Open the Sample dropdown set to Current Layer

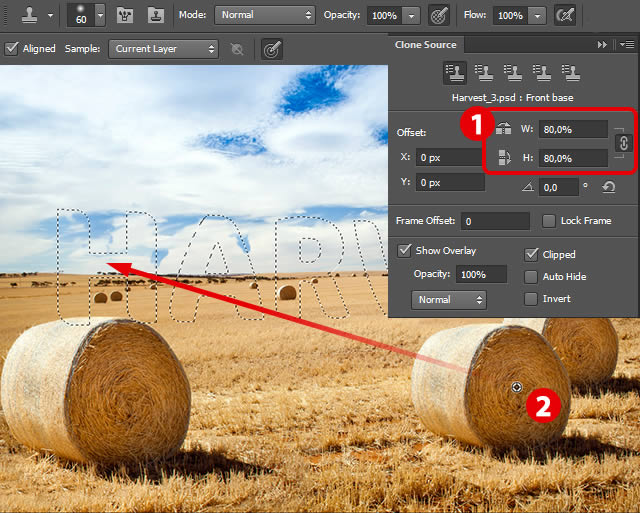pos(163,49)
